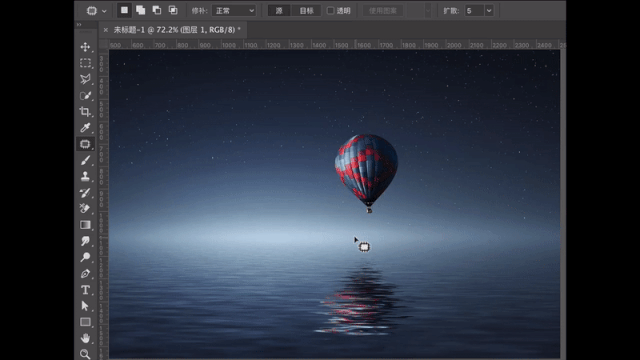This screenshot has height=360, width=640.
Task: Select the Clone Stamp tool
Action: click(x=85, y=176)
